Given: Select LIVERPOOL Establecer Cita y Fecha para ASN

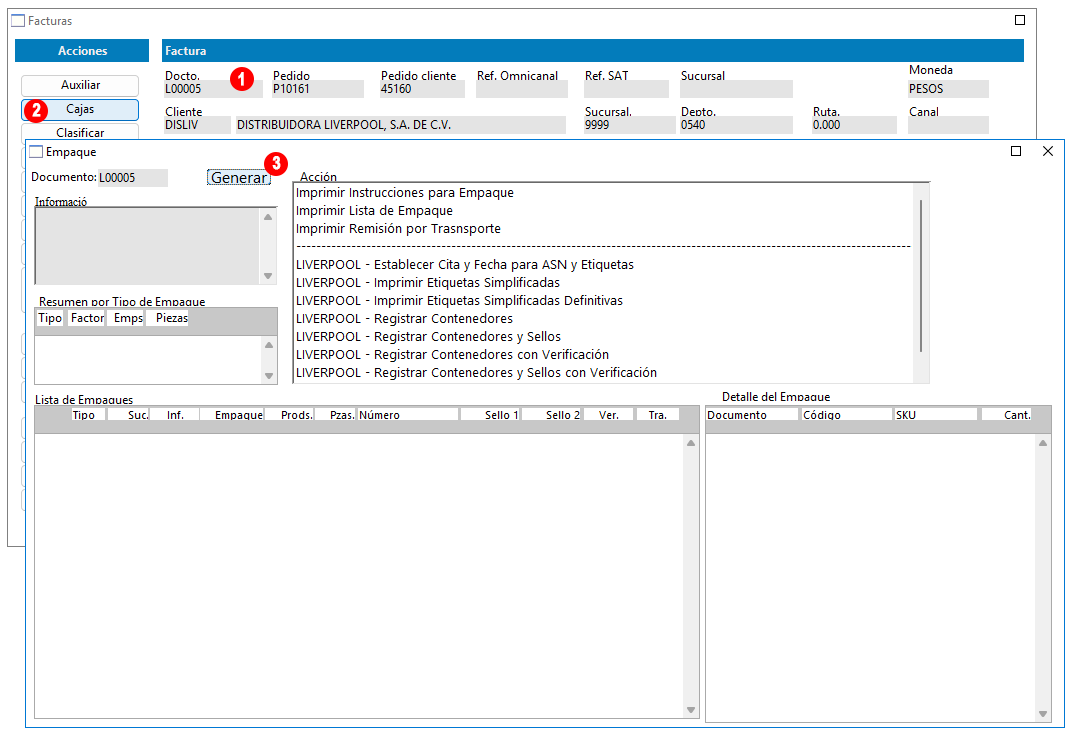Looking at the screenshot, I should [465, 264].
